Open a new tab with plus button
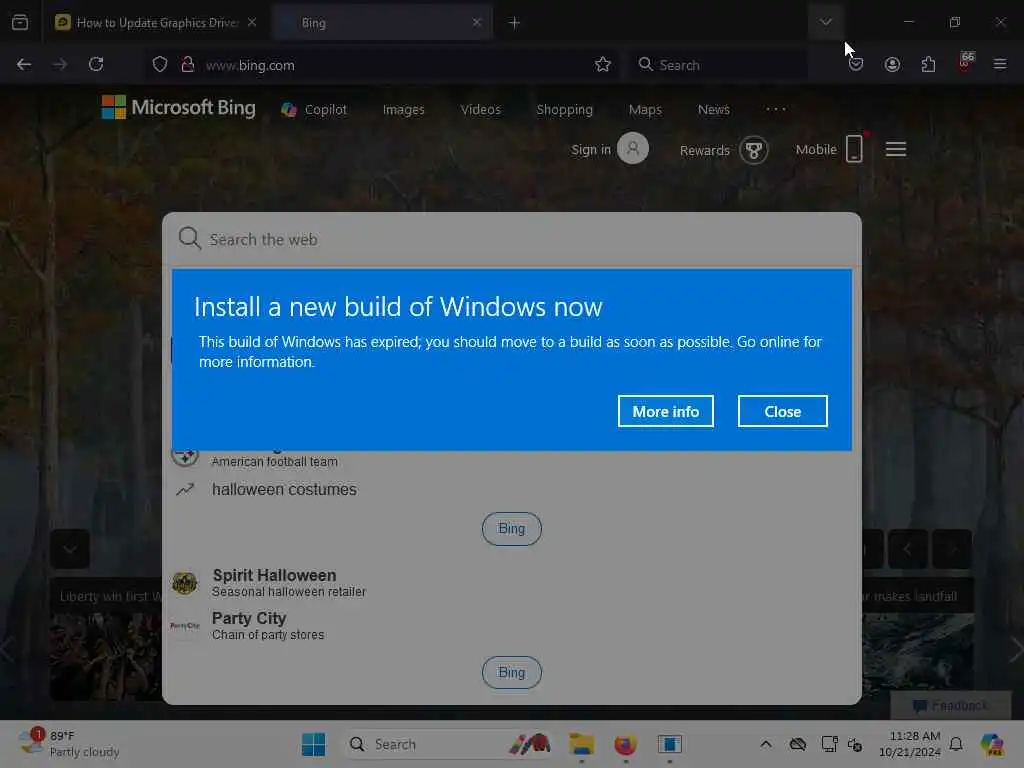 [515, 23]
